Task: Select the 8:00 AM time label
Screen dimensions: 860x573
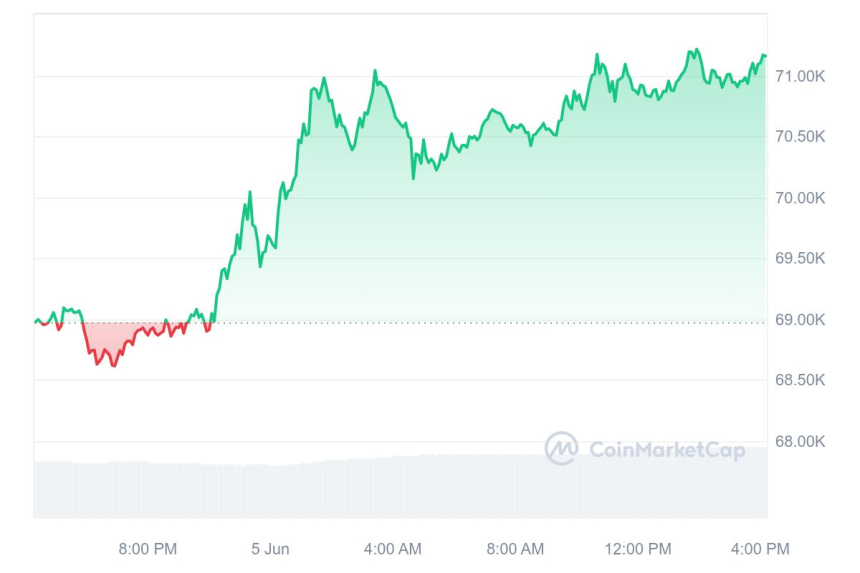Action: pos(515,548)
